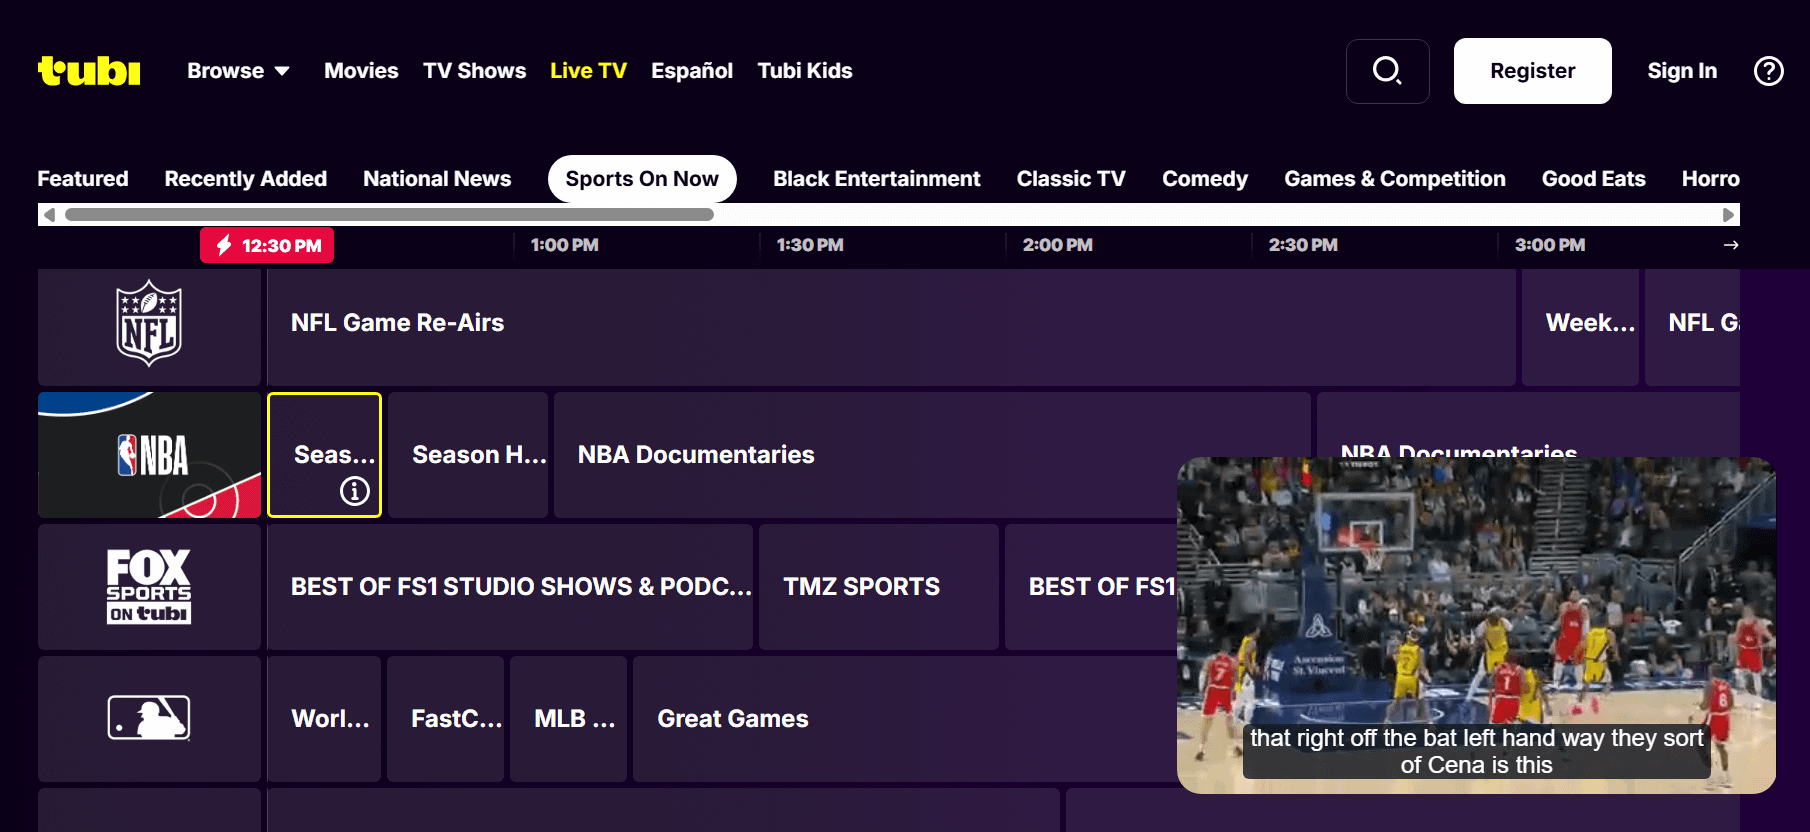1810x832 pixels.
Task: Click the category horizontal scrollbar thumb
Action: click(x=389, y=215)
